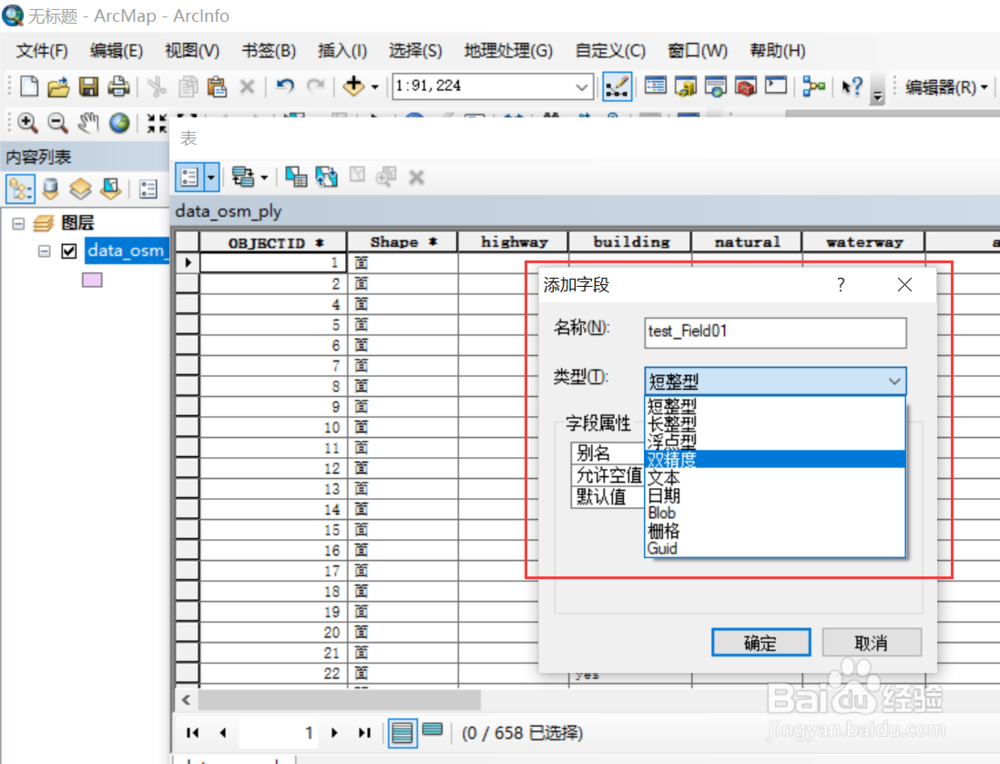The image size is (1000, 764).
Task: Click the OBJECTID column header
Action: (x=274, y=242)
